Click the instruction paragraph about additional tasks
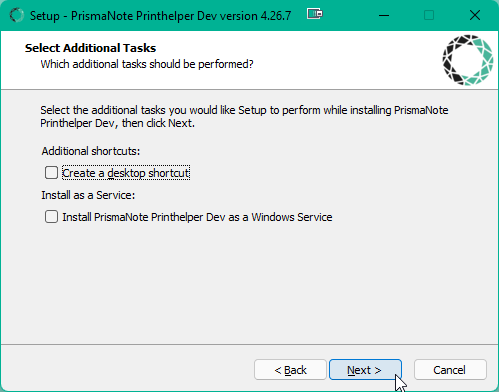499x392 pixels. [x=244, y=117]
